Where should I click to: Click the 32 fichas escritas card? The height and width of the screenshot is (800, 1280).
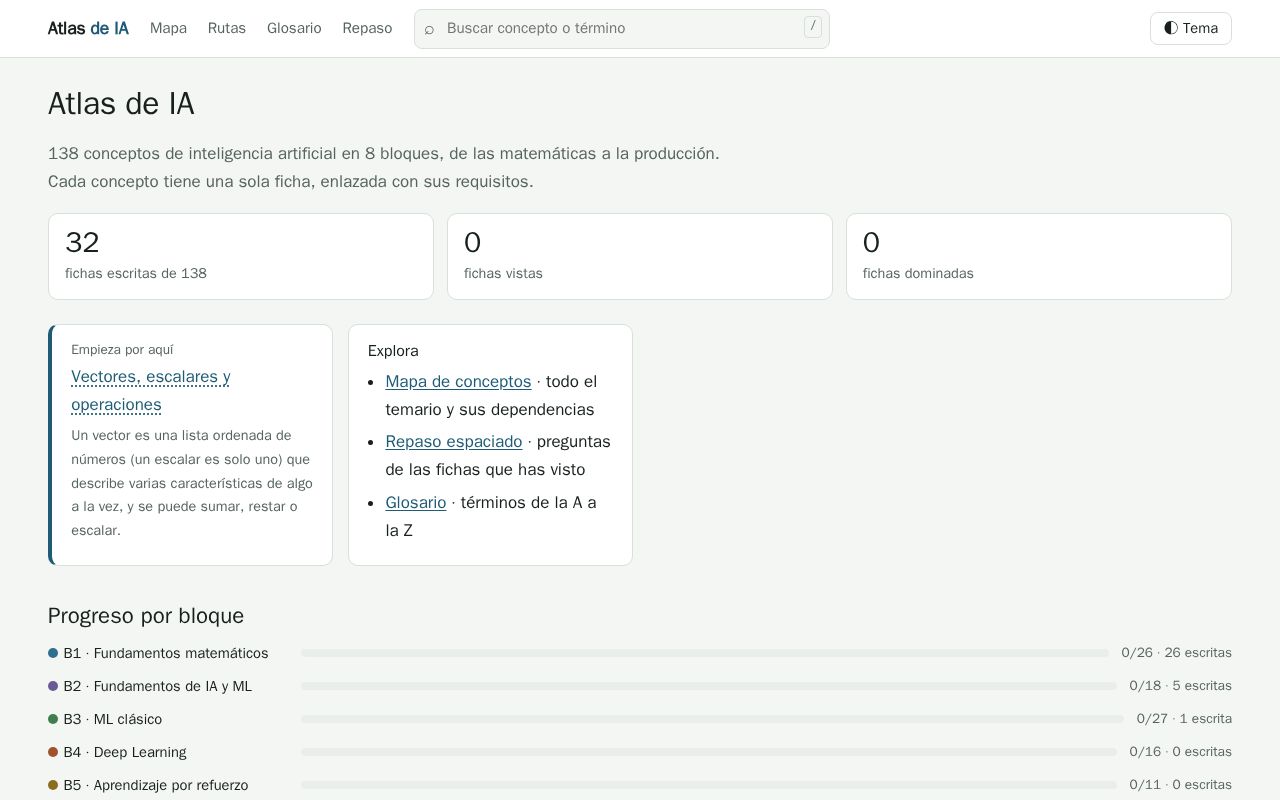pos(241,256)
